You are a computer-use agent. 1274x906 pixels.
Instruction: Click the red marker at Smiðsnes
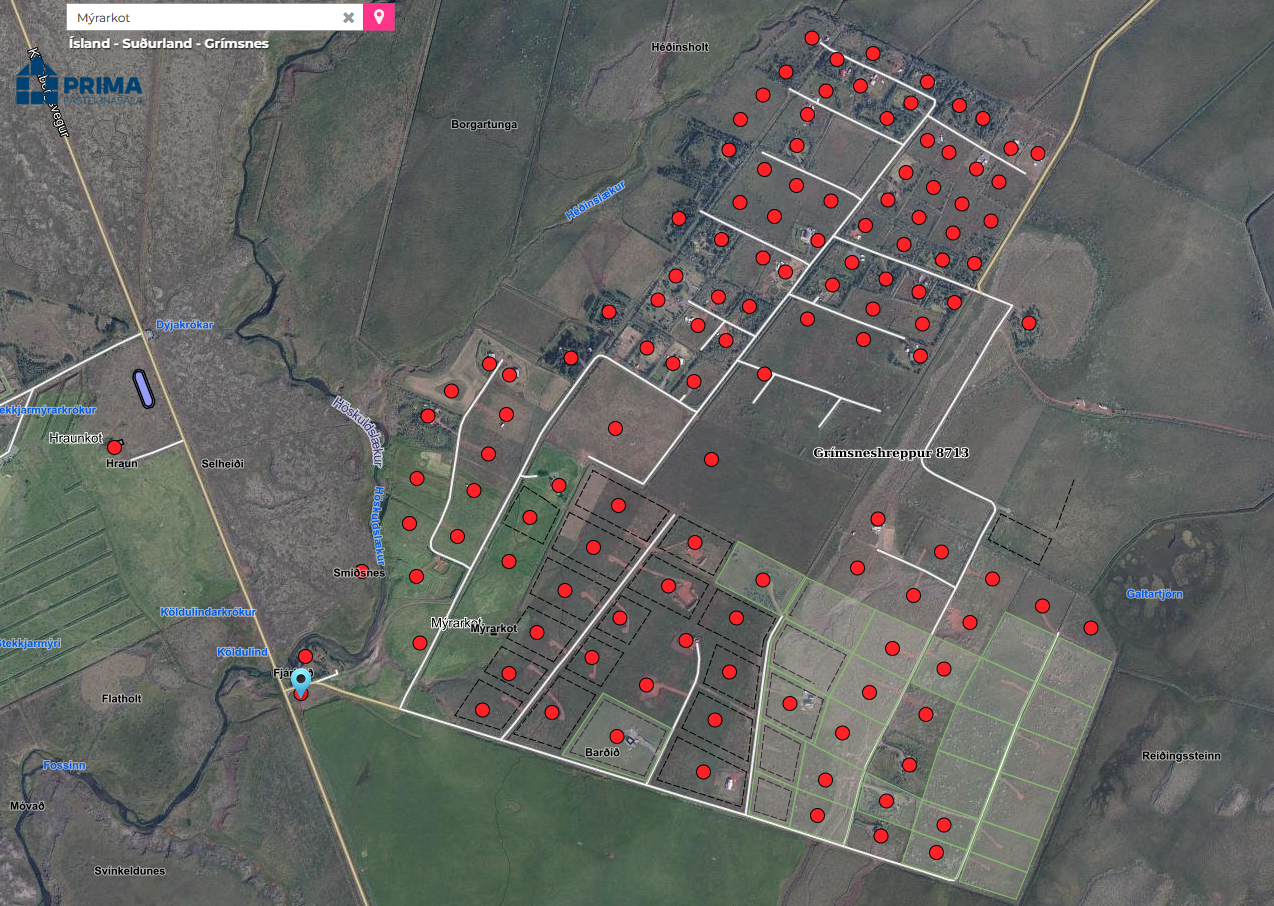pyautogui.click(x=362, y=571)
